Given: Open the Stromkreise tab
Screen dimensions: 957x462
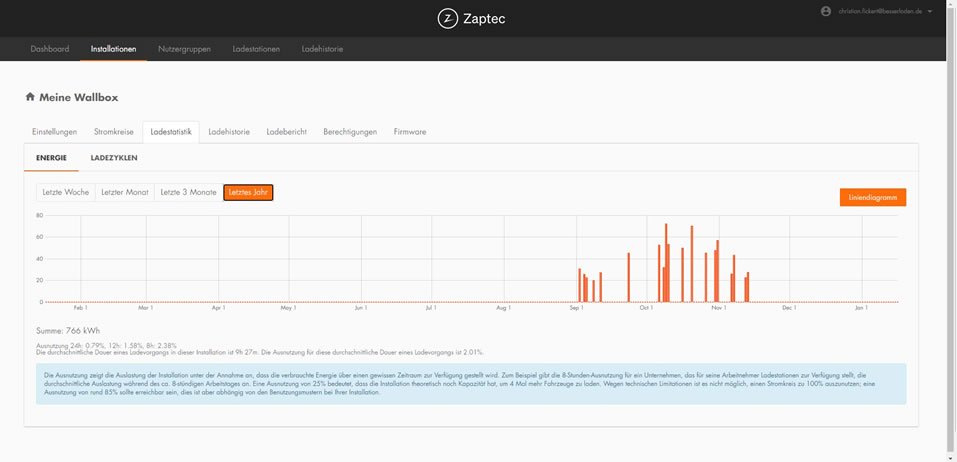Looking at the screenshot, I should click(x=113, y=131).
